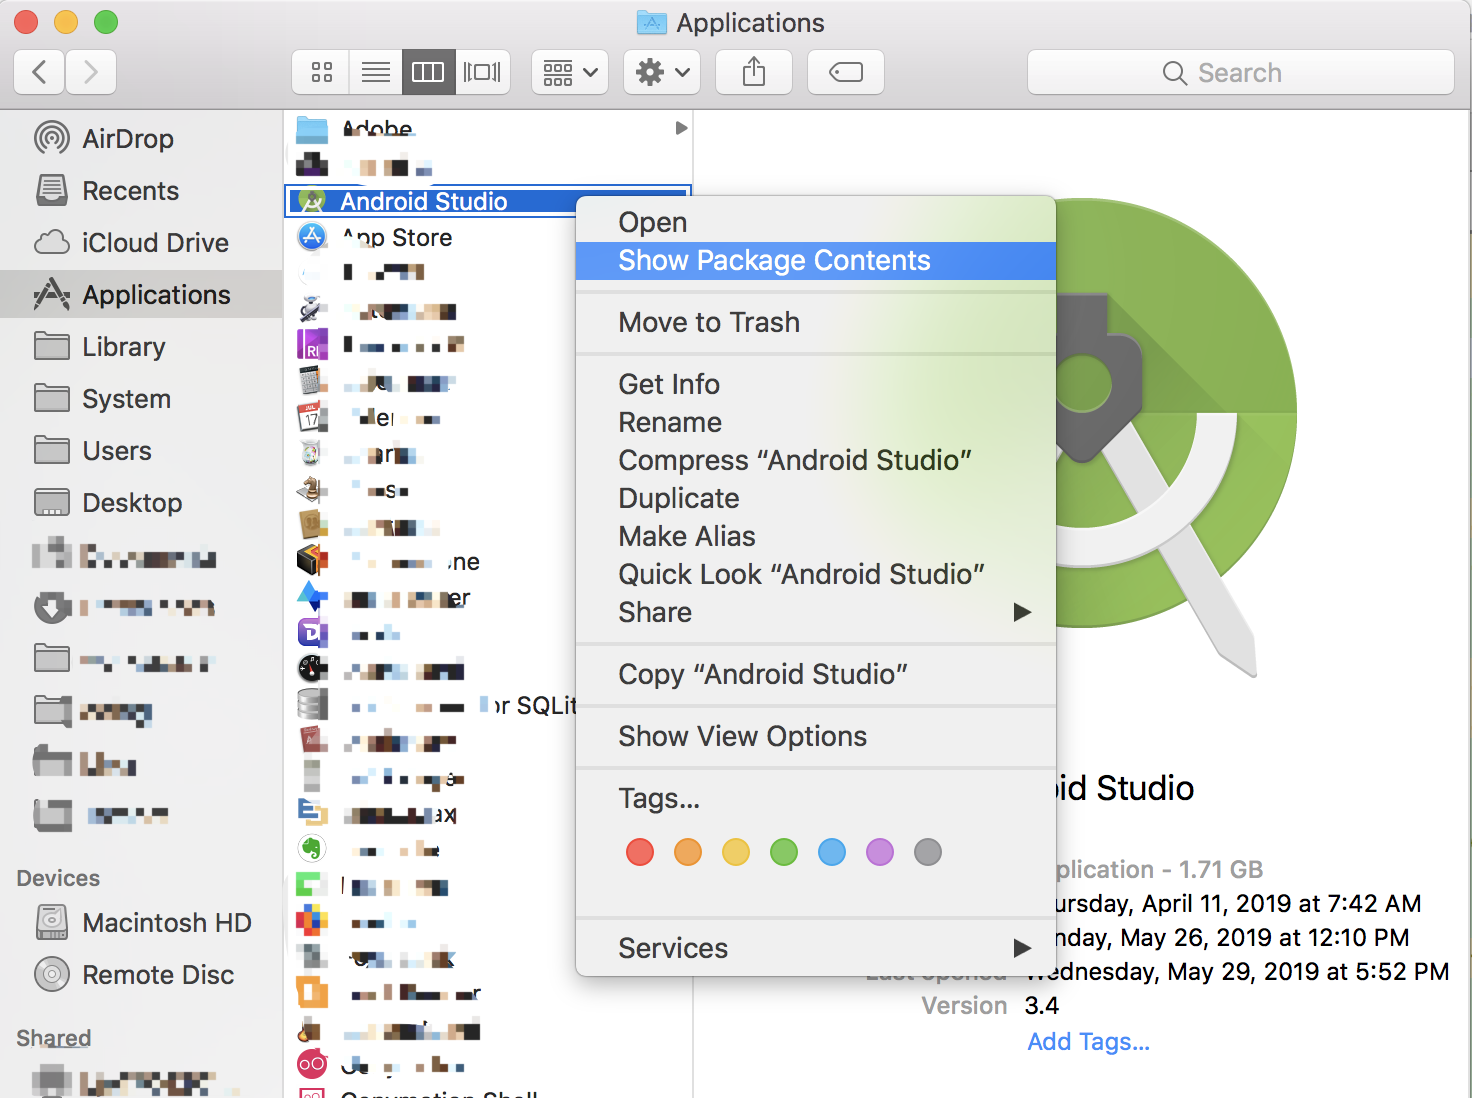
Task: Apply the green tag color
Action: (x=784, y=852)
